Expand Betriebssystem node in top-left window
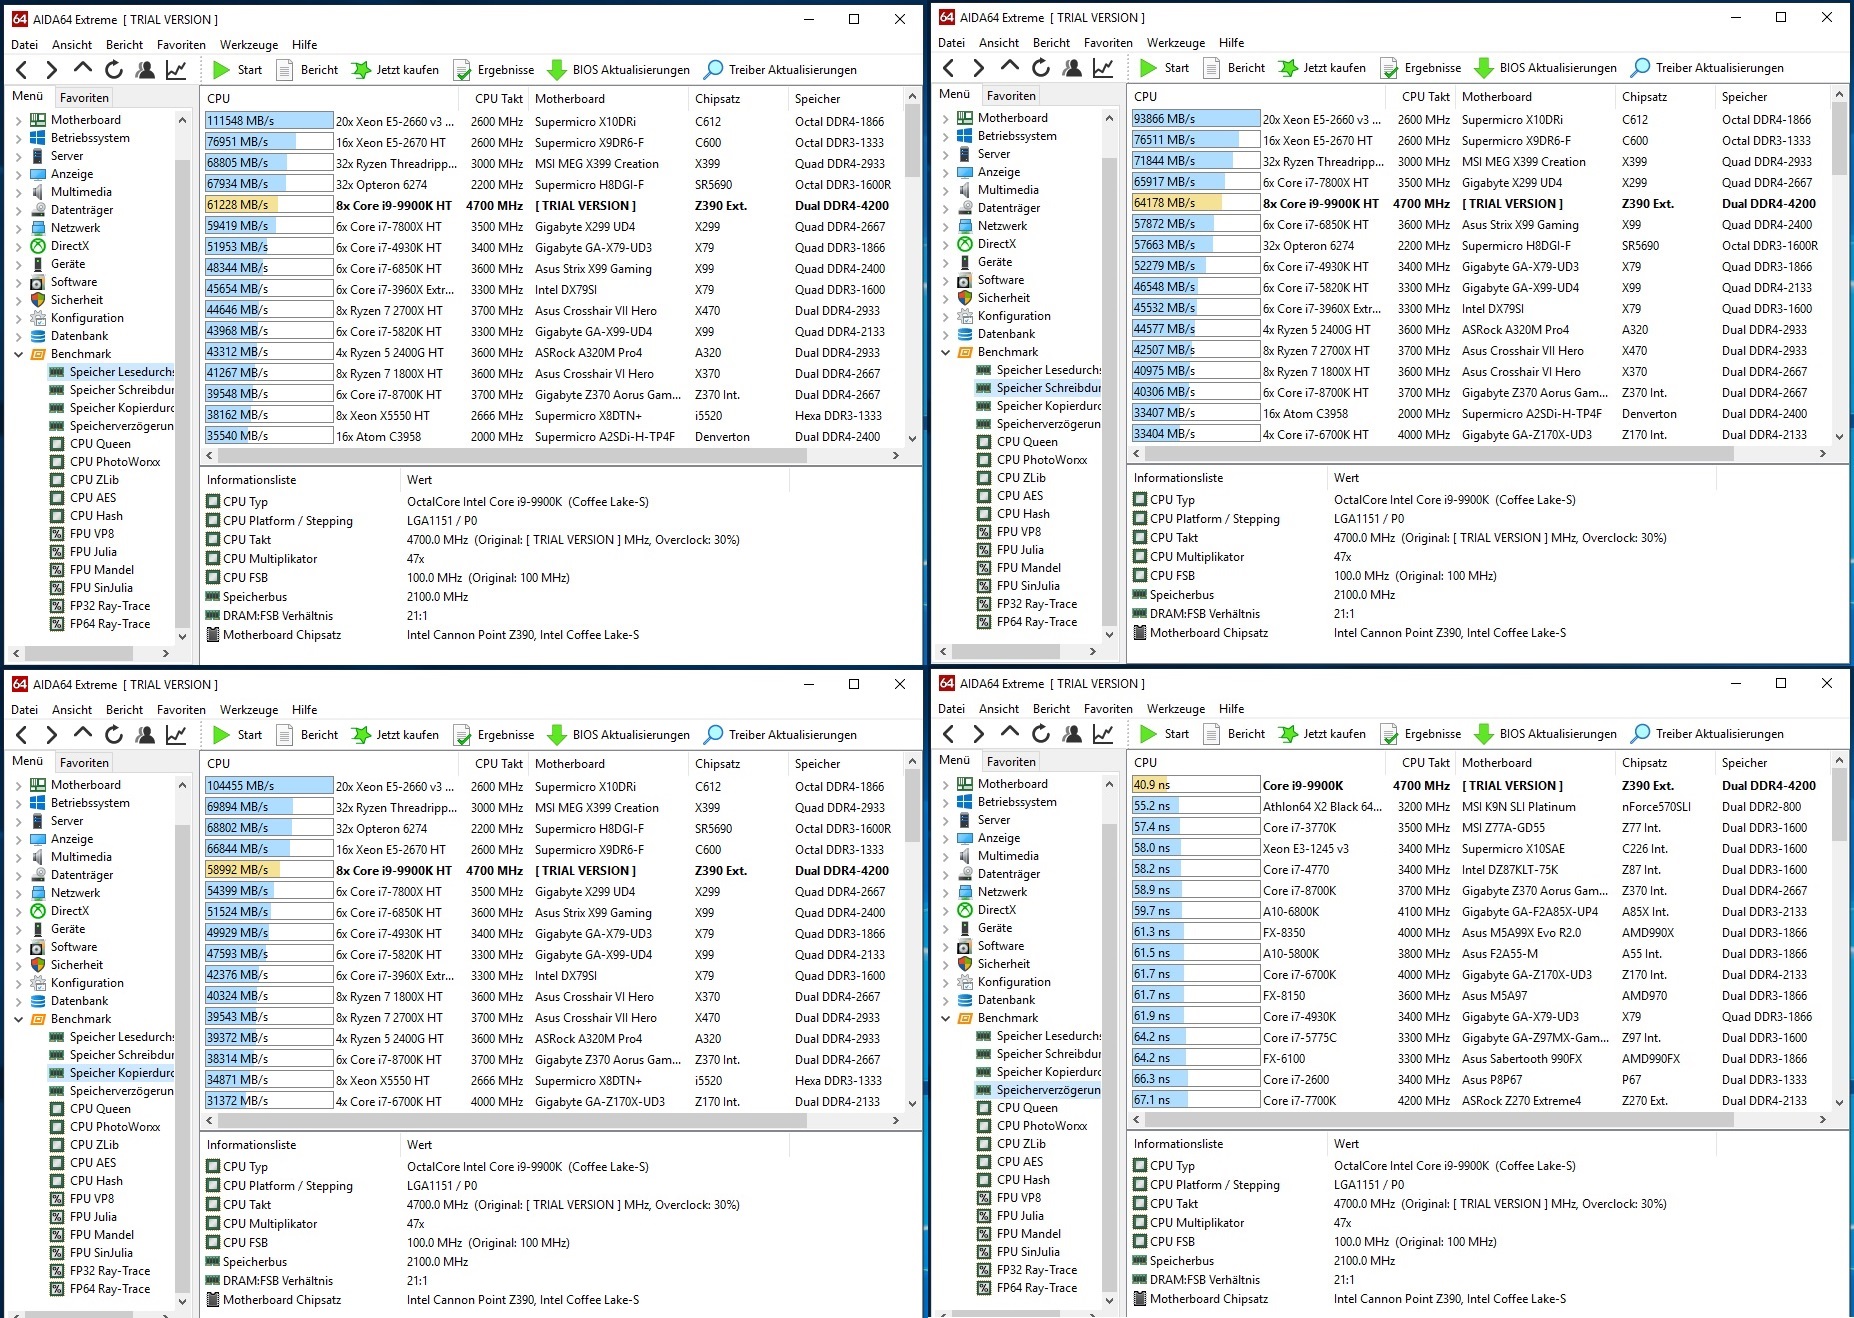 pos(18,138)
